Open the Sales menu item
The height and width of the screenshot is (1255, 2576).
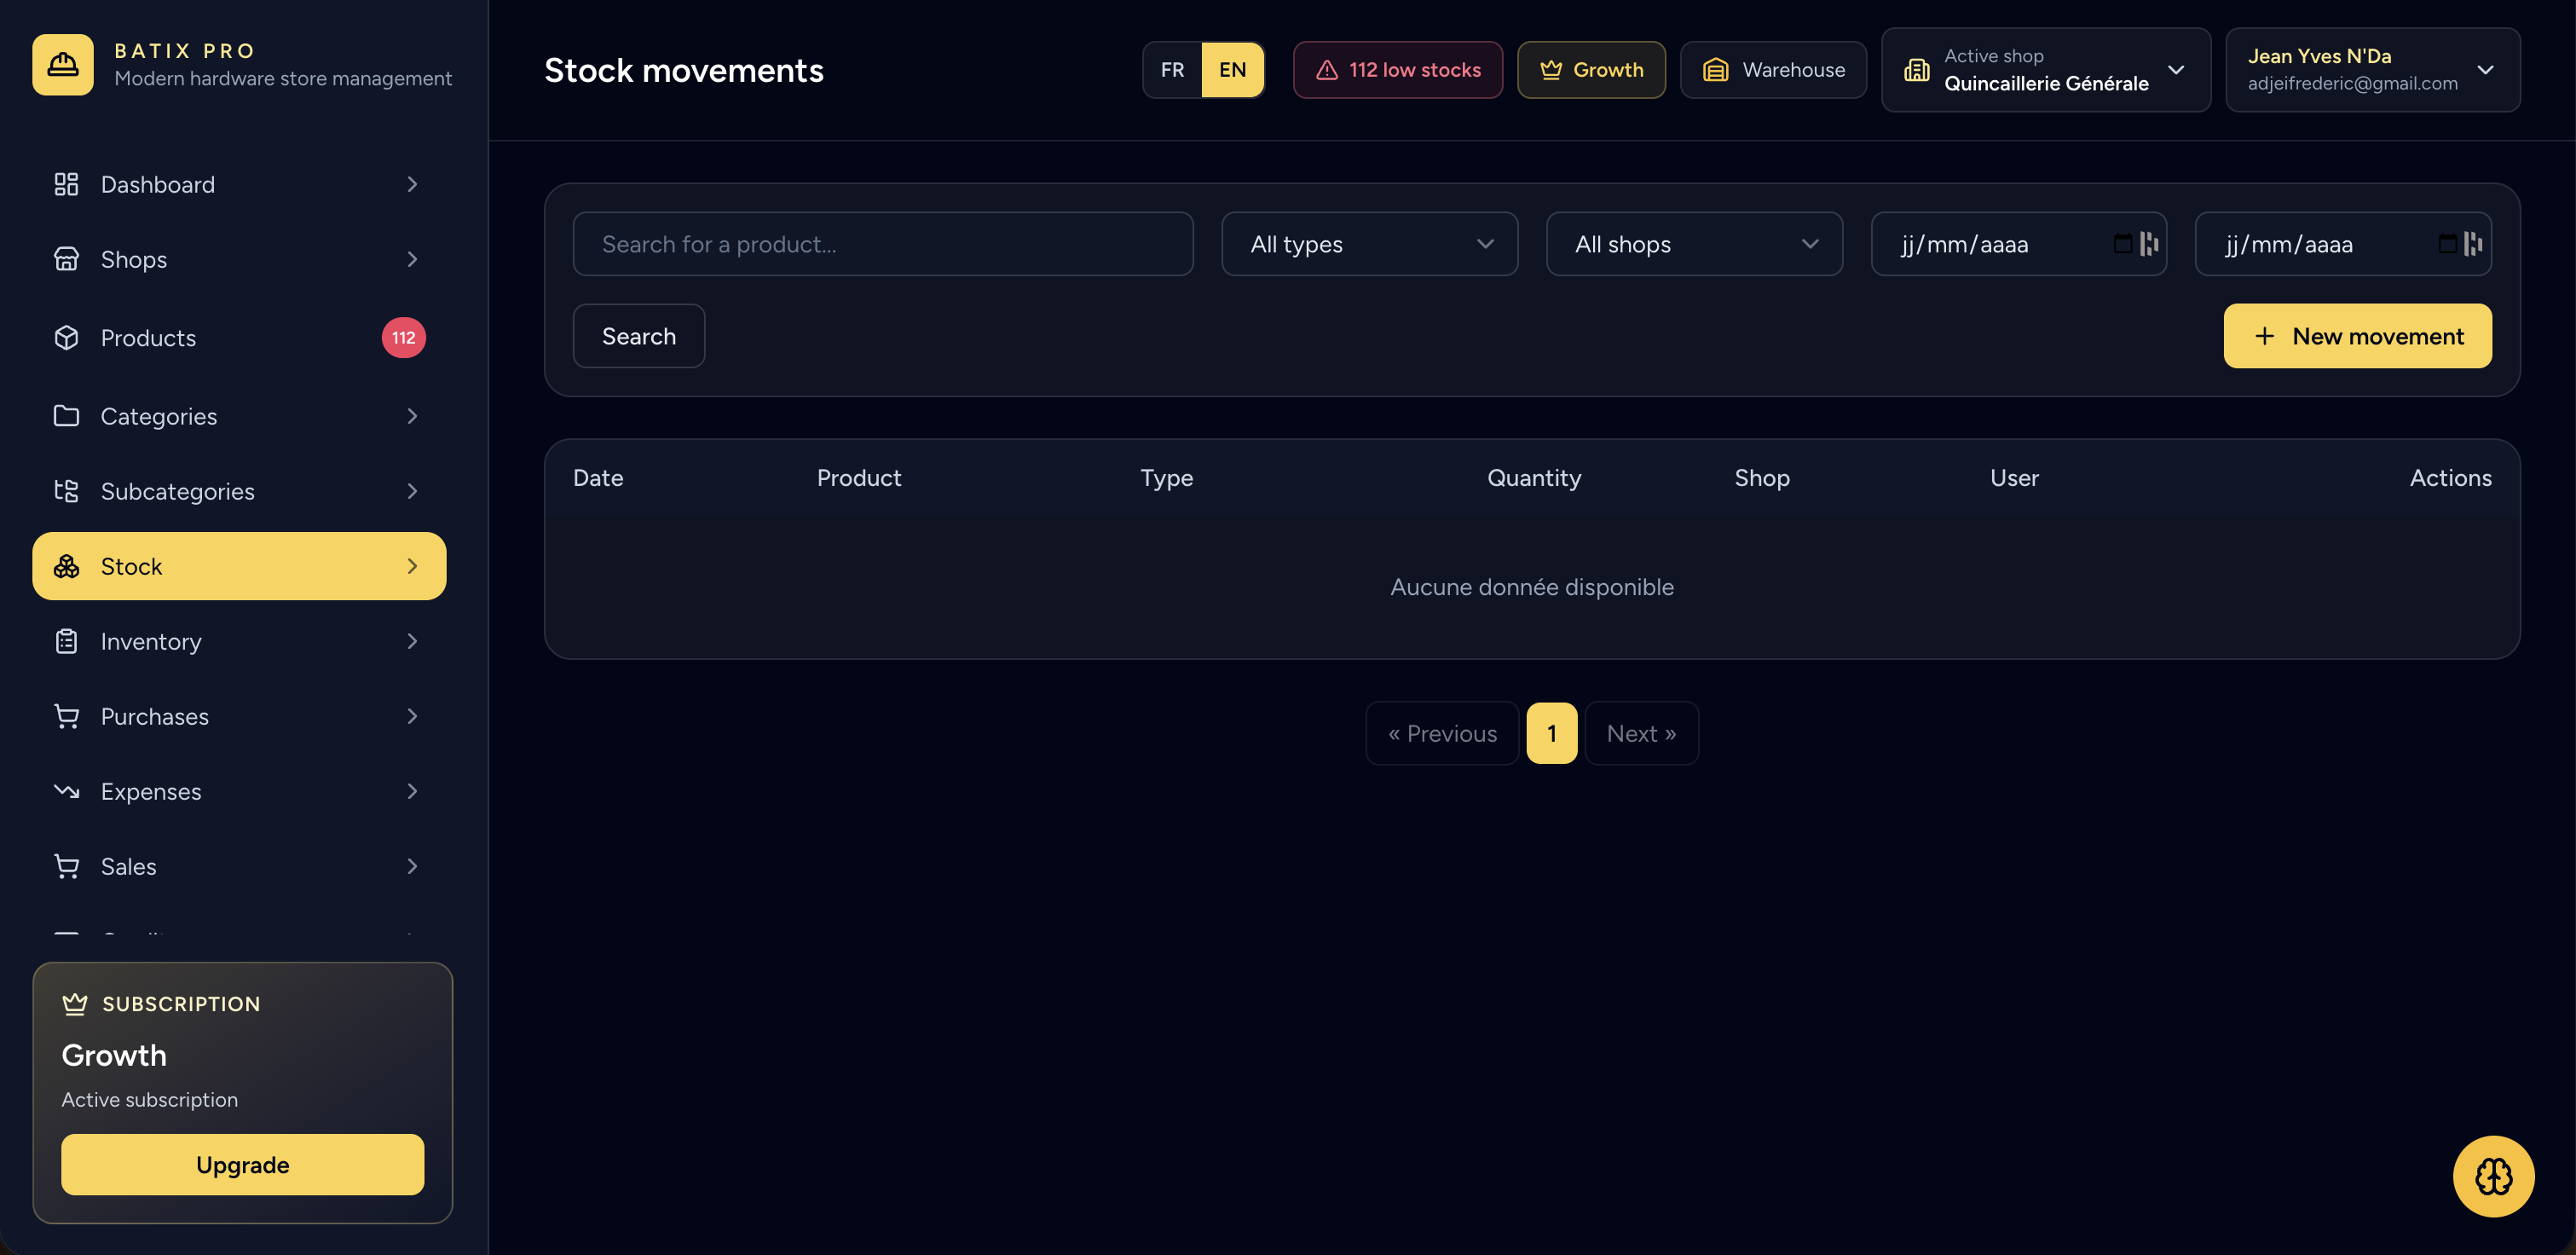tap(239, 866)
